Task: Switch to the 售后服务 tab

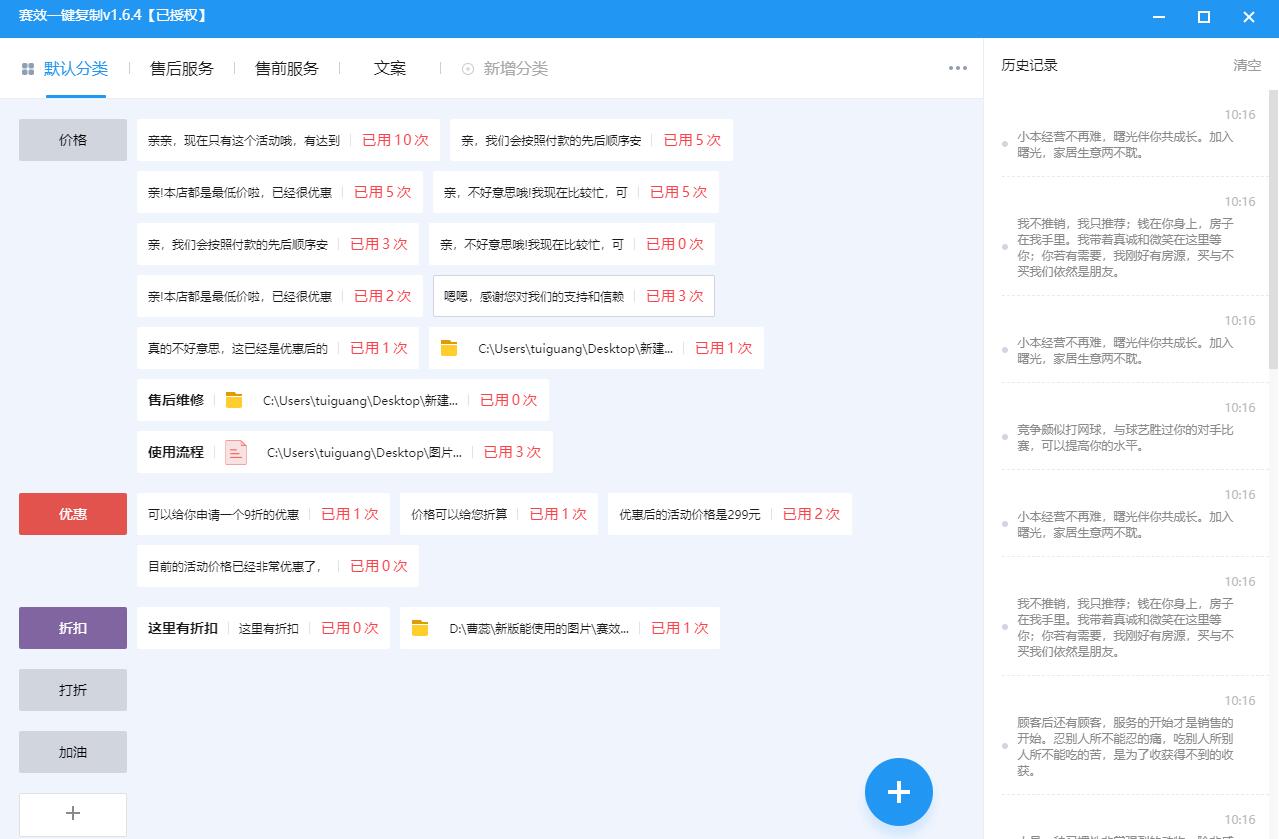Action: click(x=181, y=68)
